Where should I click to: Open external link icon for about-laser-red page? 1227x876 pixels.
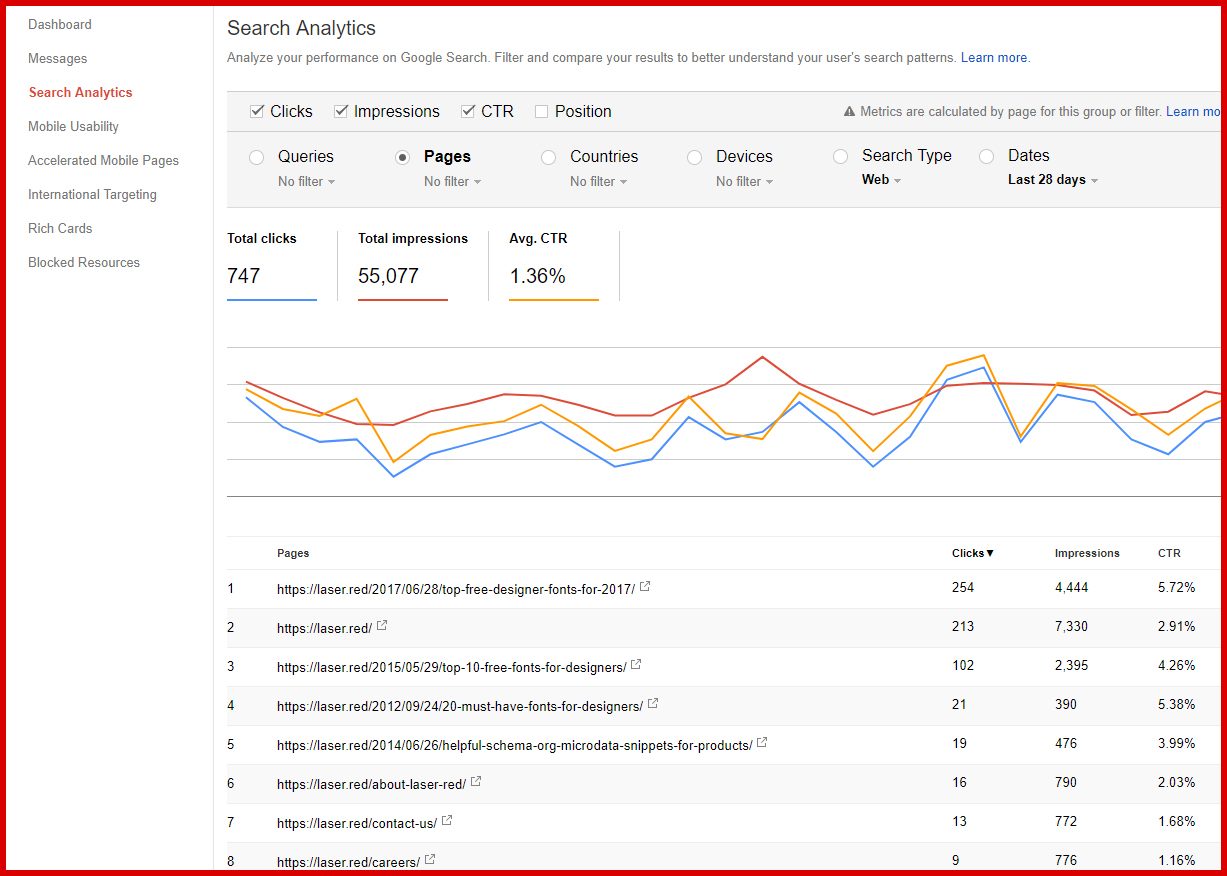[476, 782]
